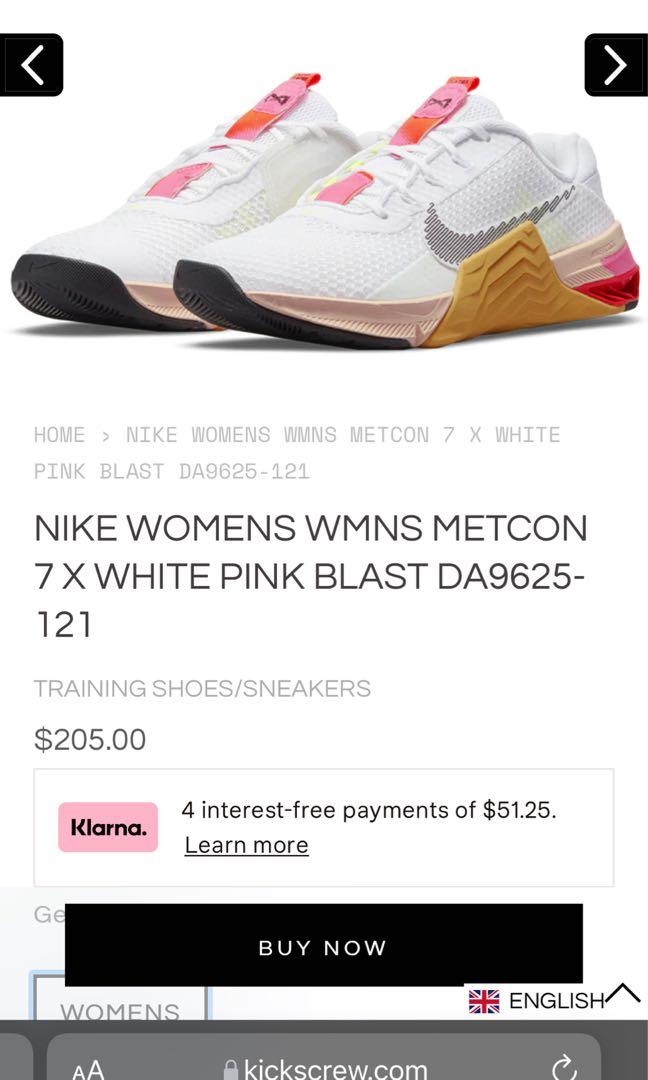Open the Klarna Learn more link
Image resolution: width=648 pixels, height=1080 pixels.
click(246, 845)
